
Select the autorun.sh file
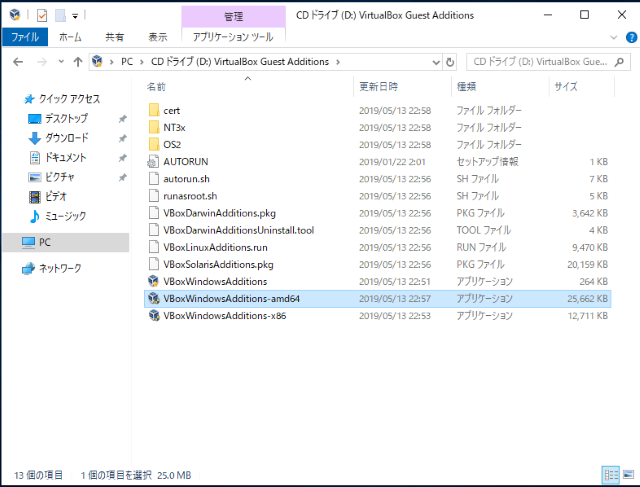click(187, 179)
